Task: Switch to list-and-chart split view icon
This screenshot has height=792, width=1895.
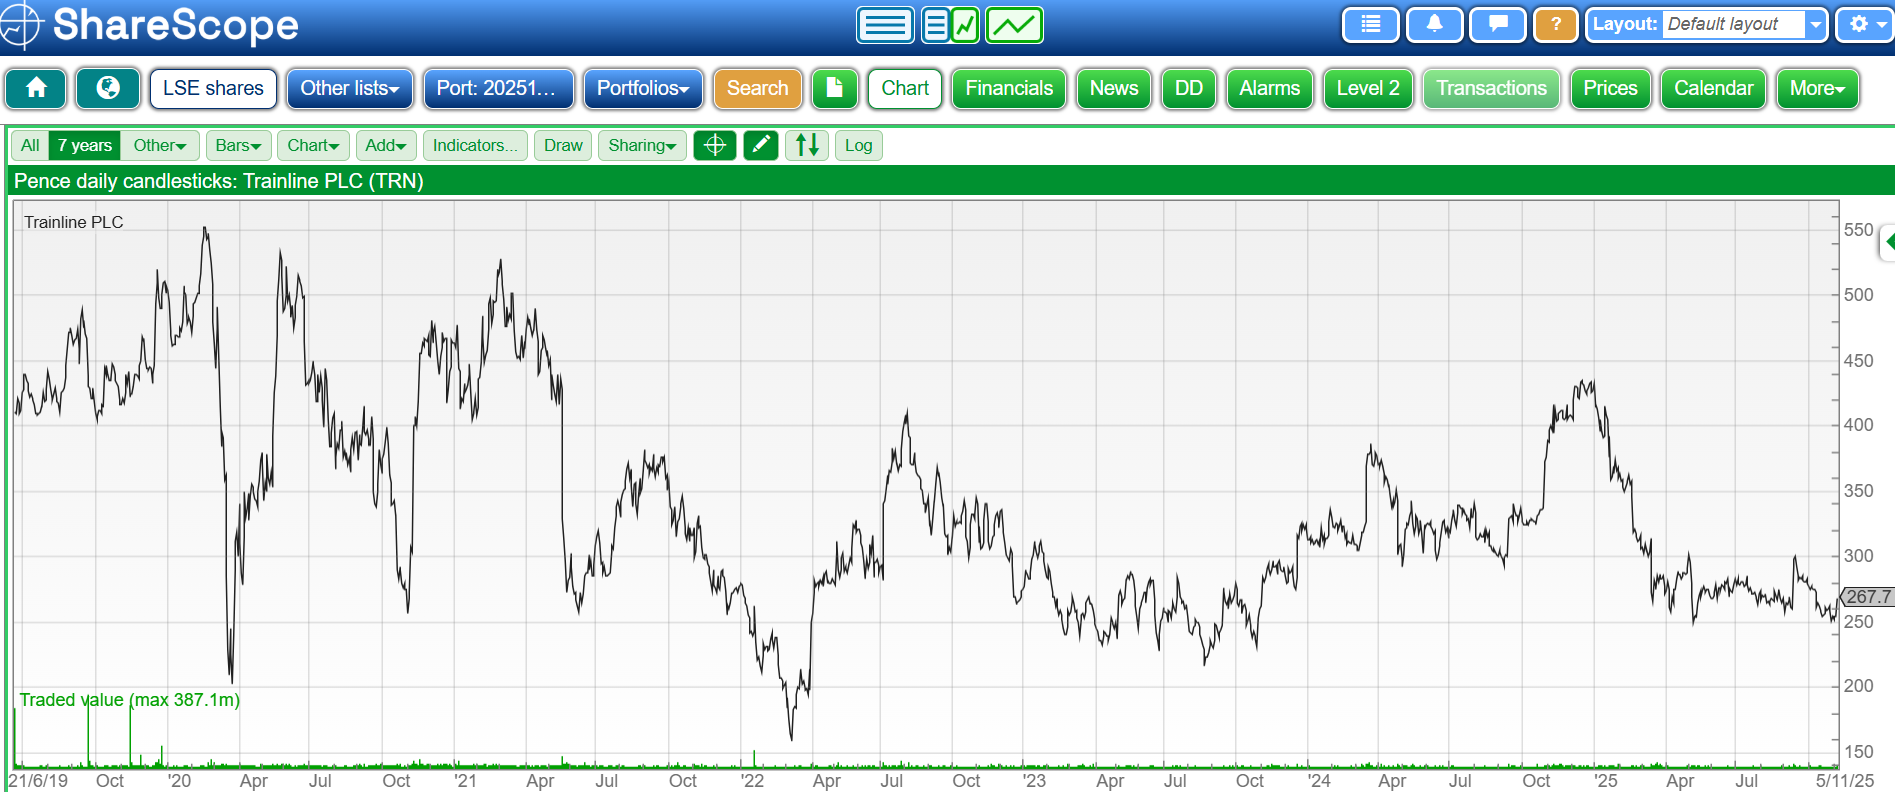Action: click(x=950, y=25)
